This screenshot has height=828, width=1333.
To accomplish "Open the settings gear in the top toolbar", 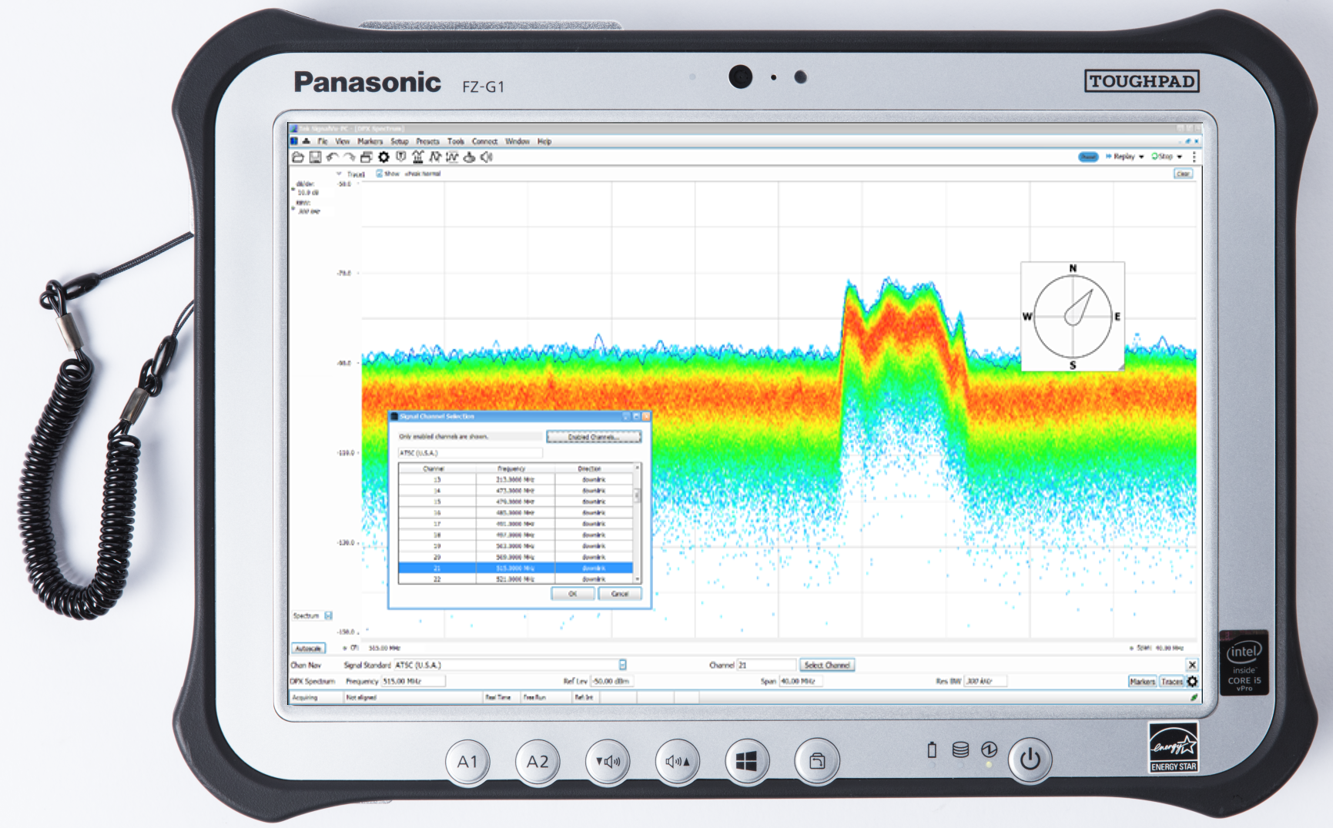I will coord(383,158).
